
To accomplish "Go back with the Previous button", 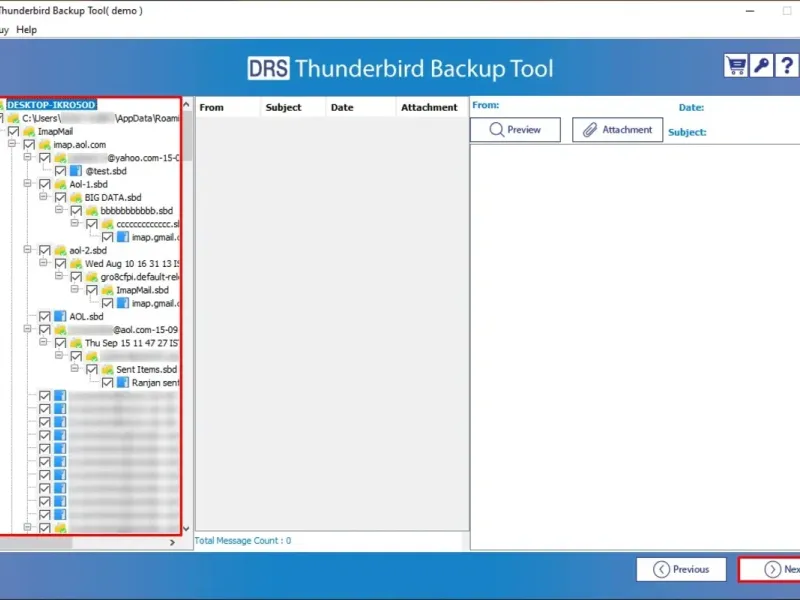I will click(x=681, y=569).
